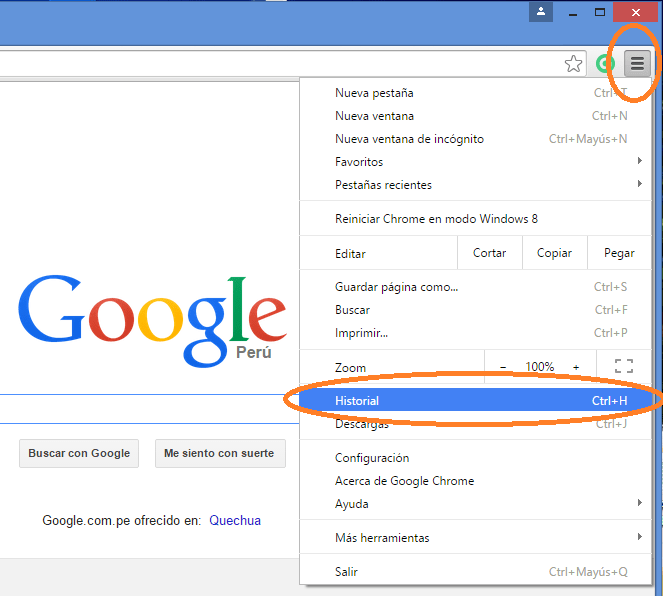Choose Guardar página como... entry
This screenshot has height=596, width=663.
click(x=475, y=287)
